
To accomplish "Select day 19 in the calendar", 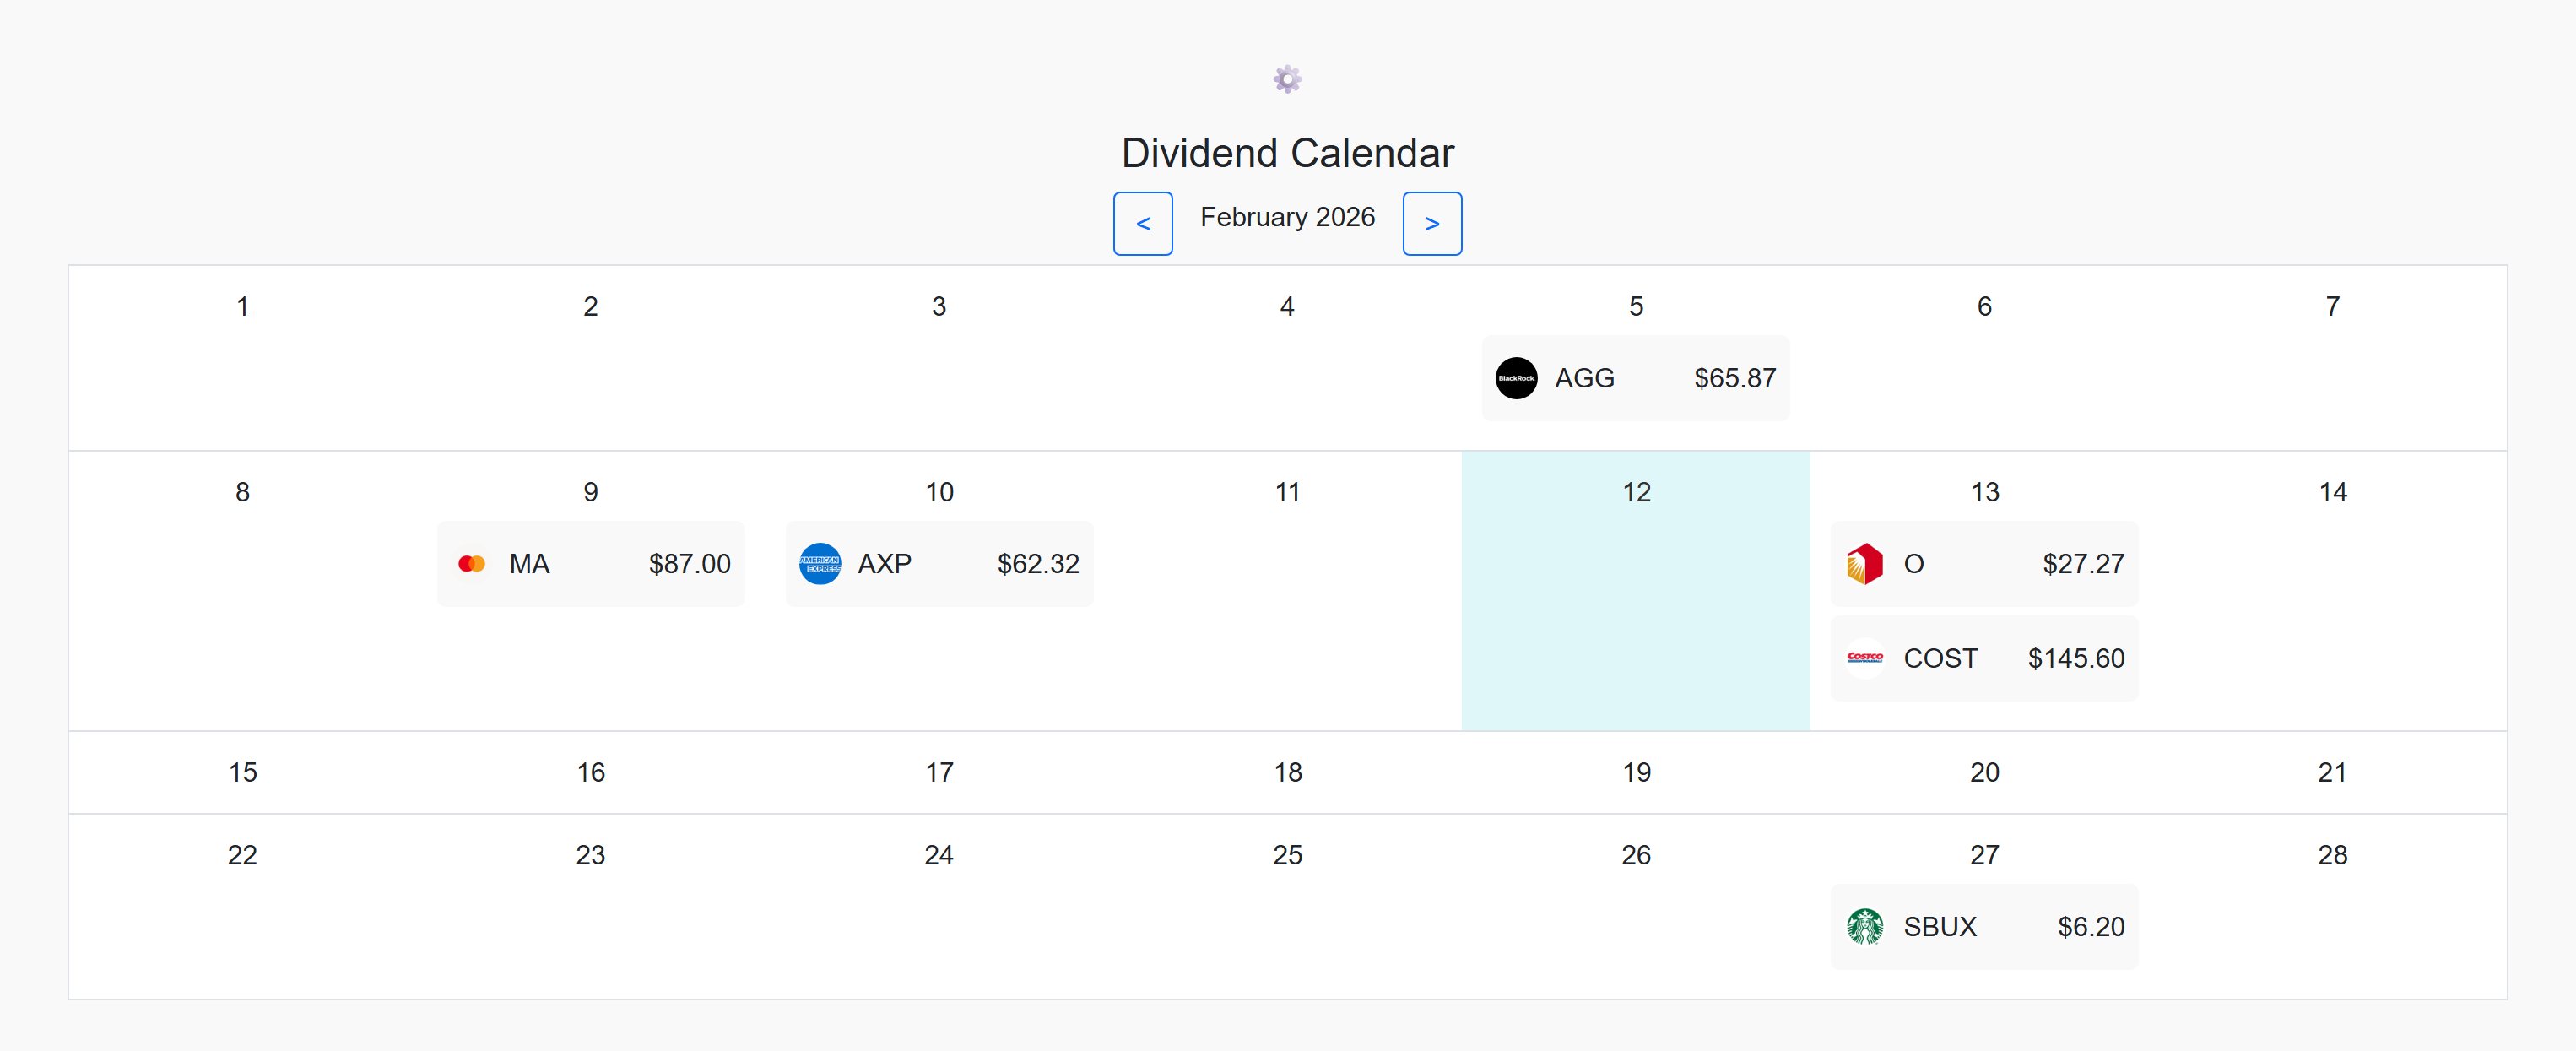I will pyautogui.click(x=1636, y=772).
